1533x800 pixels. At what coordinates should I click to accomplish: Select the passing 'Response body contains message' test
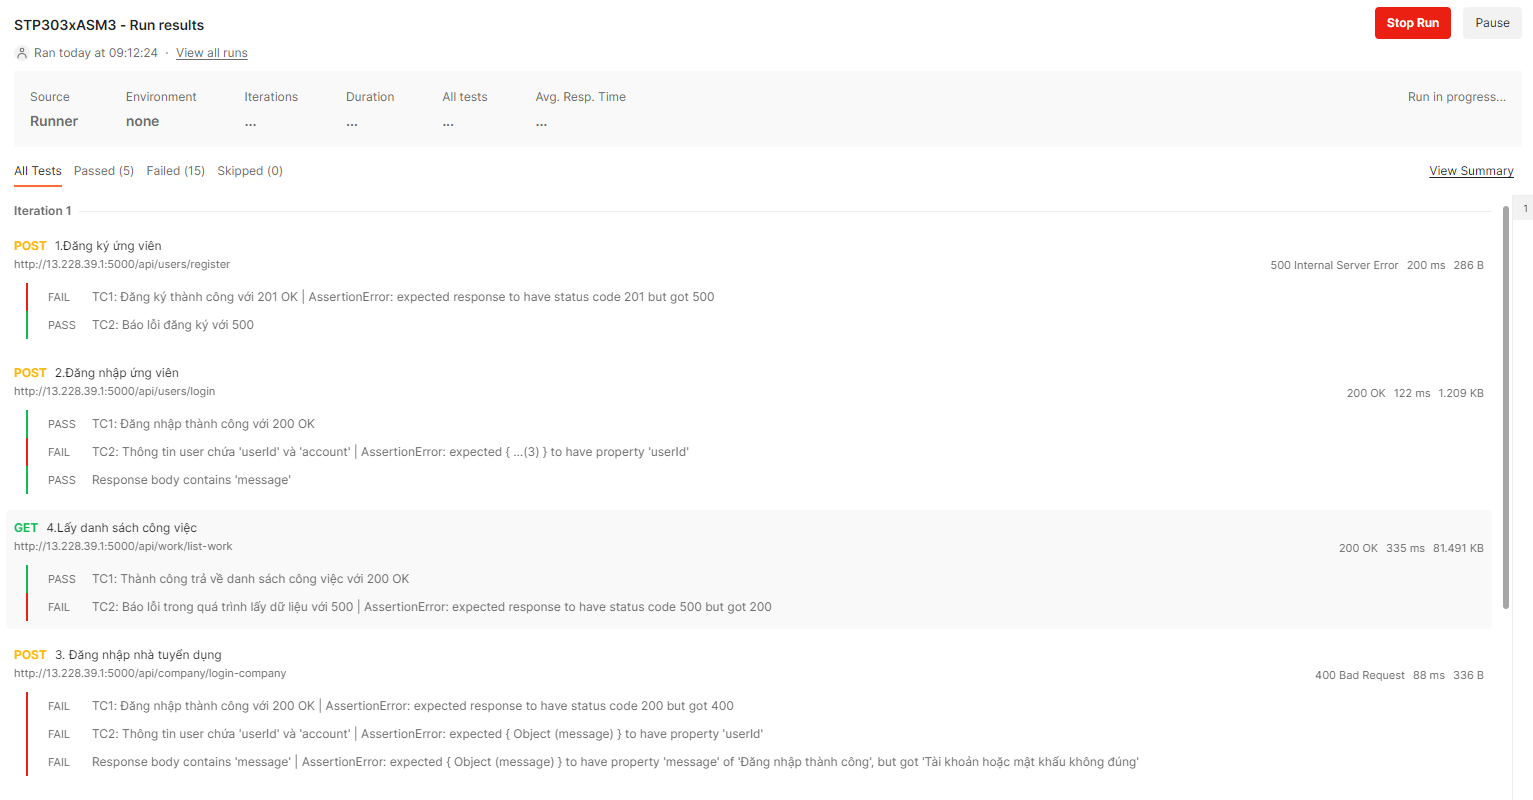pyautogui.click(x=190, y=479)
